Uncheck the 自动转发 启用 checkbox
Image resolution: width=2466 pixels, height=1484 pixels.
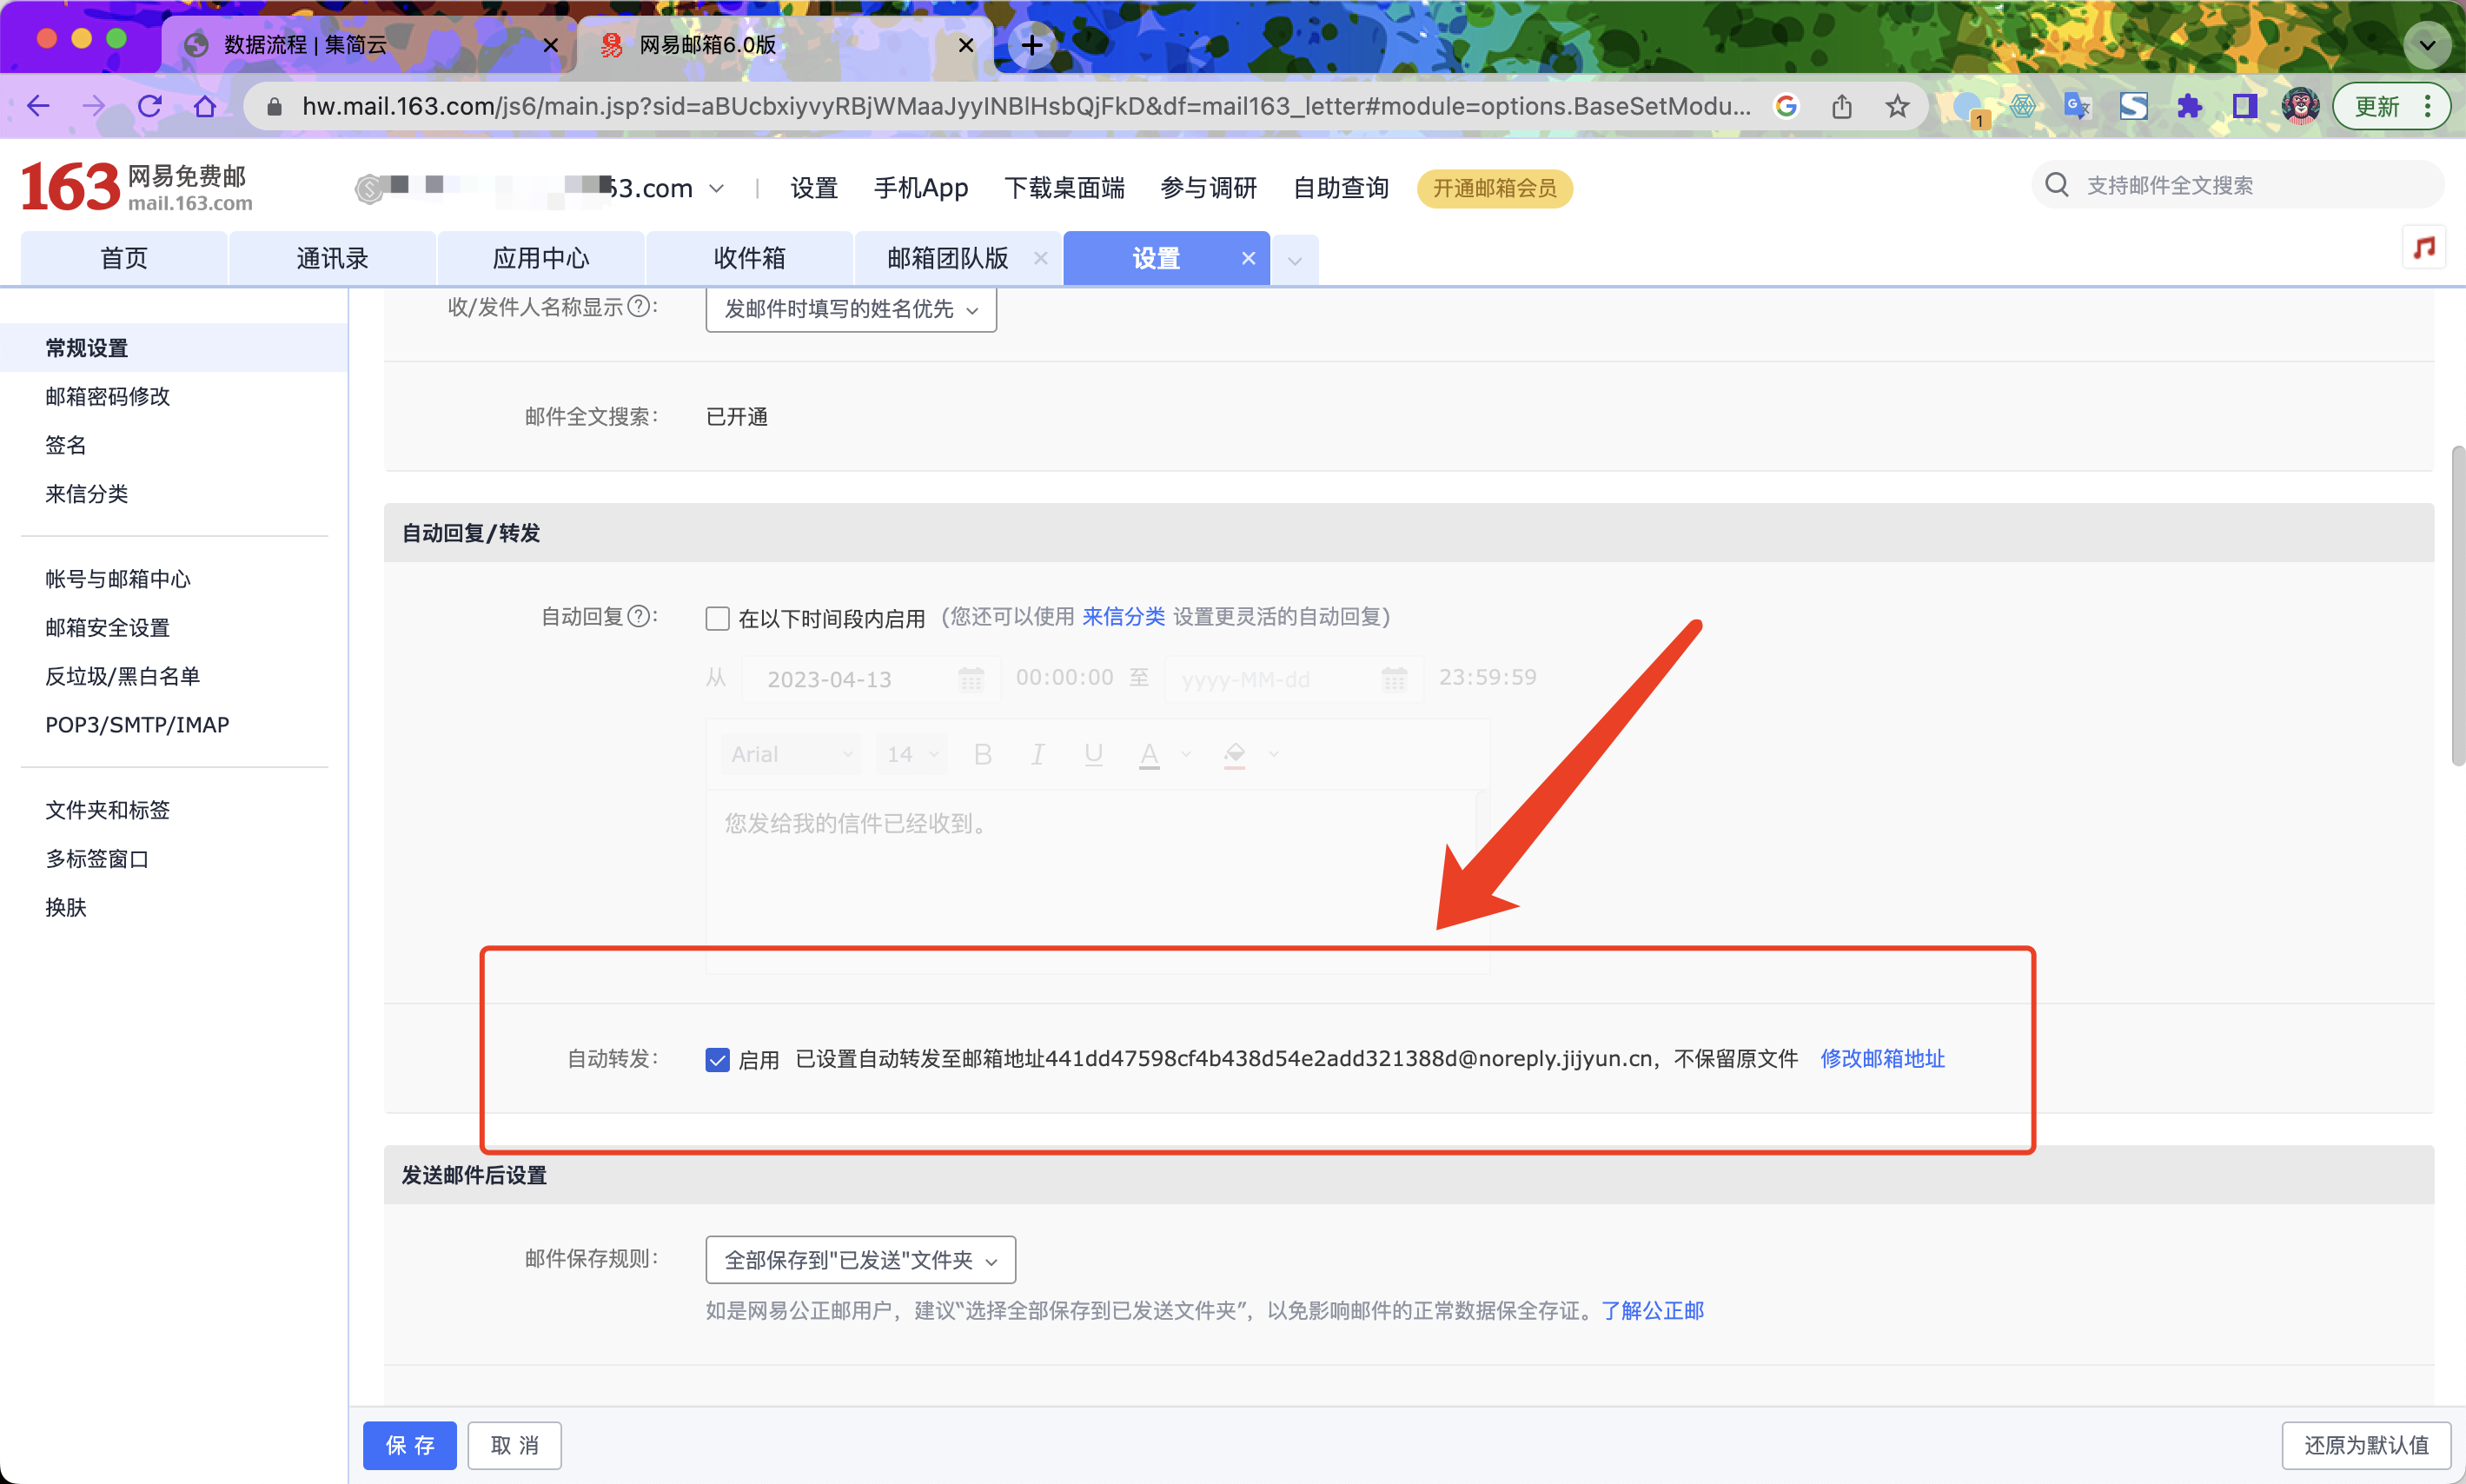(x=717, y=1059)
